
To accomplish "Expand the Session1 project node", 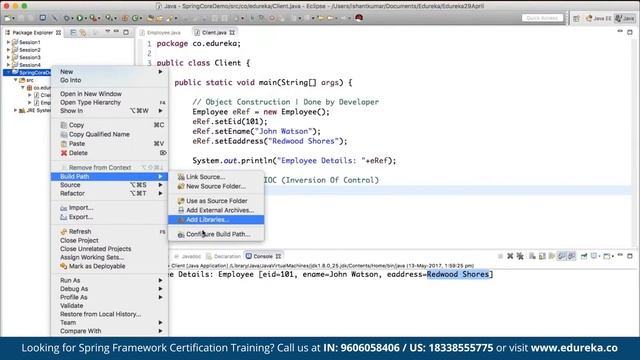I will tap(8, 42).
